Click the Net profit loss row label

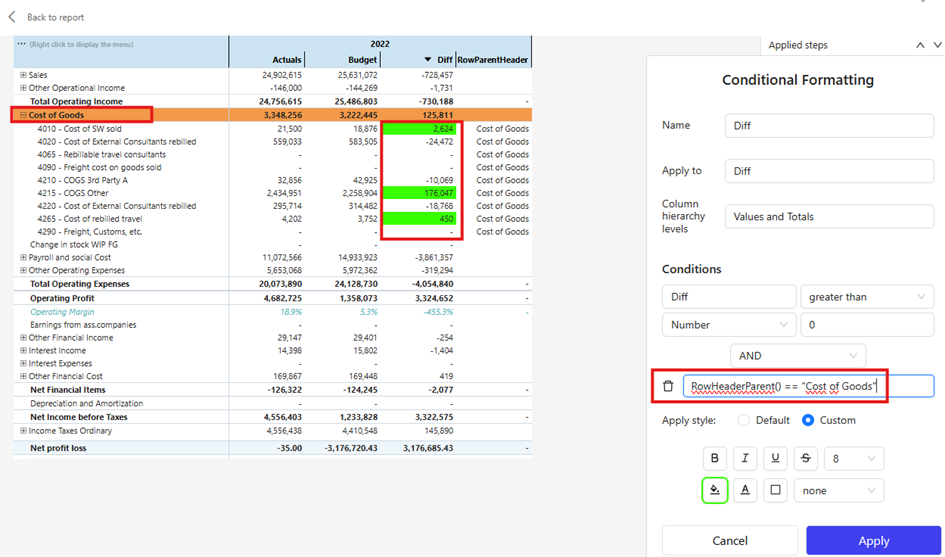(x=58, y=448)
